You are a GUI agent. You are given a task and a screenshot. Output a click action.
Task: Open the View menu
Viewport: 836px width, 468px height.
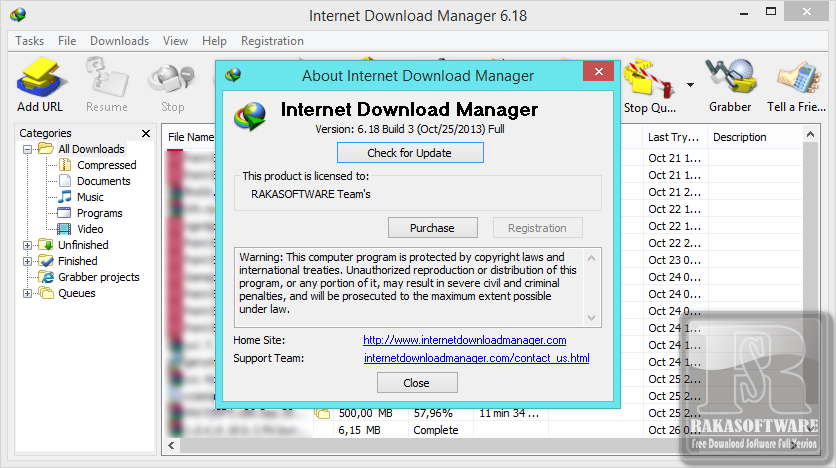tap(175, 41)
